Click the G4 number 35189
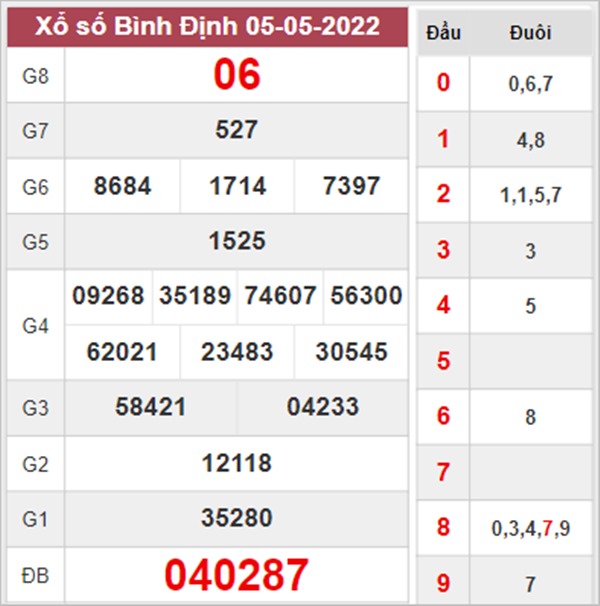Image resolution: width=600 pixels, height=606 pixels. point(195,296)
